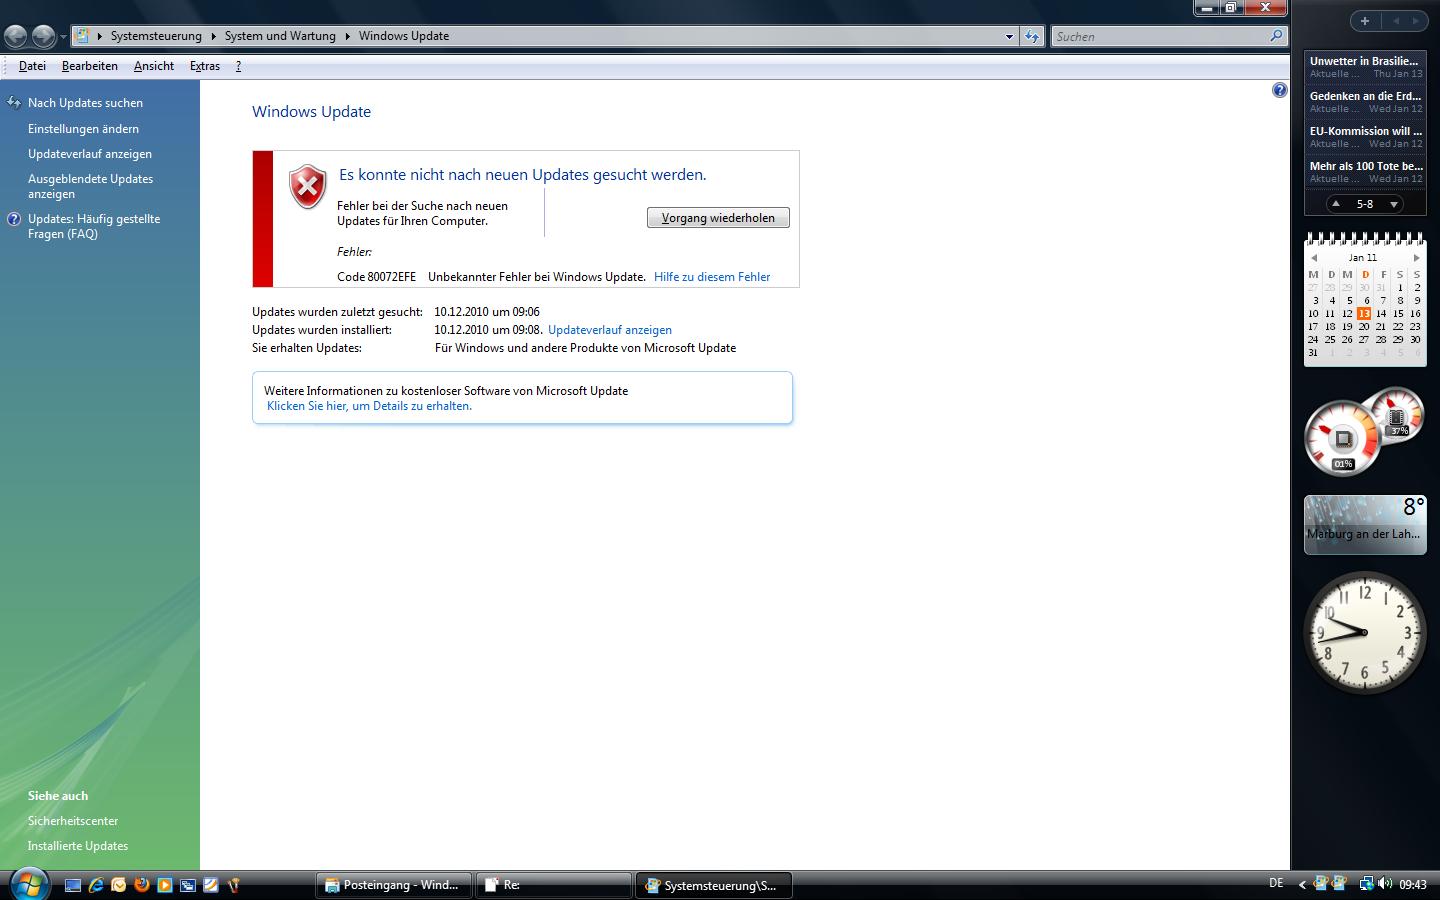The image size is (1440, 900).
Task: Go to previous month in calendar gadget
Action: 1314,258
